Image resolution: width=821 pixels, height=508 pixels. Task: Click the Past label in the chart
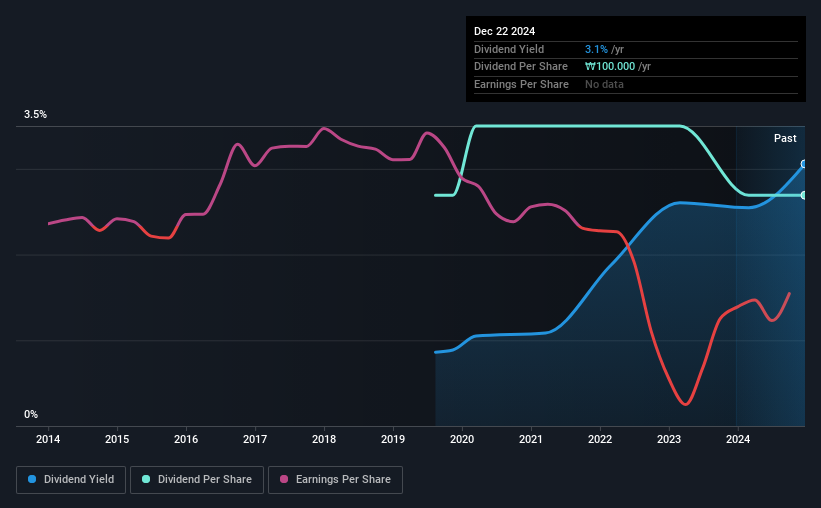[x=785, y=138]
